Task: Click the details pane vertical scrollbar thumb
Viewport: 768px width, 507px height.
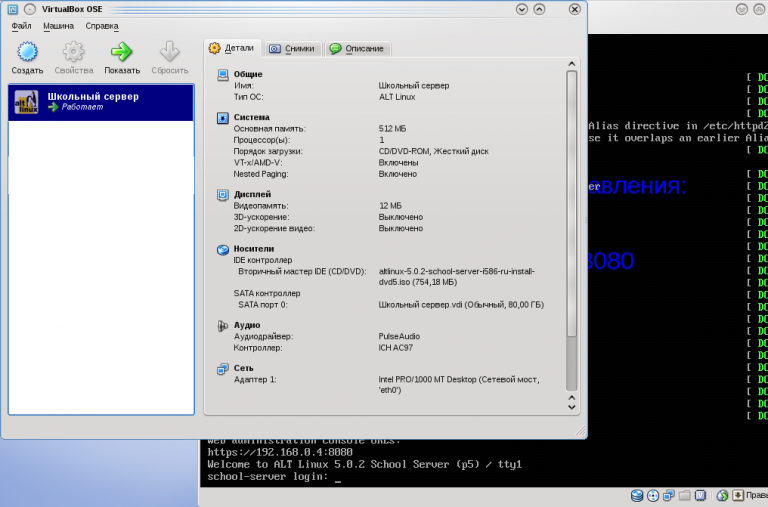Action: pyautogui.click(x=572, y=204)
